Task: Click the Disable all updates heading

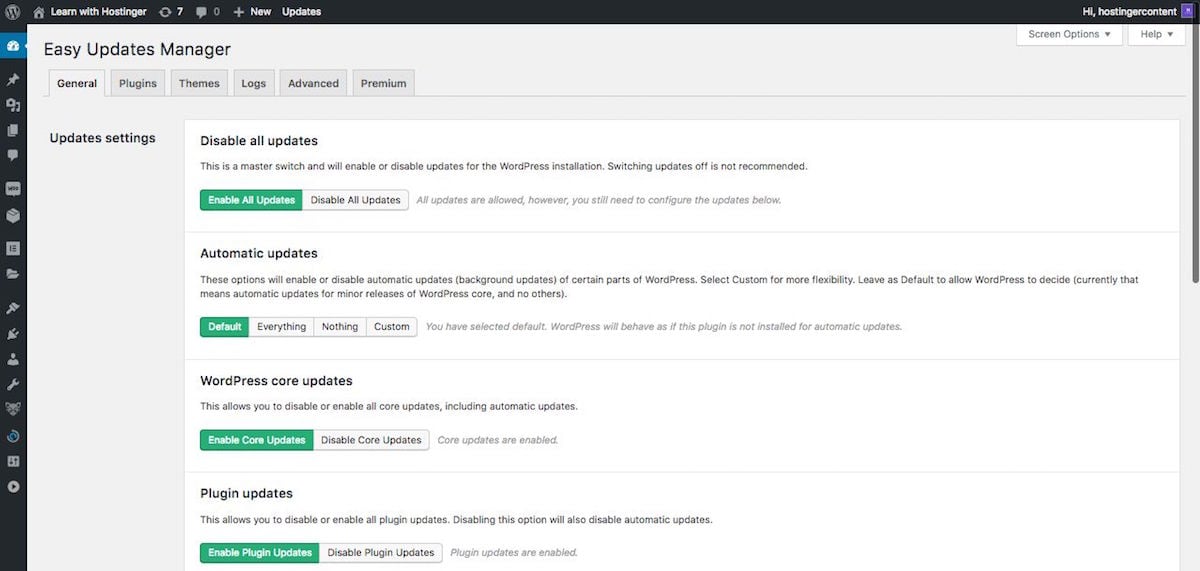Action: click(259, 141)
